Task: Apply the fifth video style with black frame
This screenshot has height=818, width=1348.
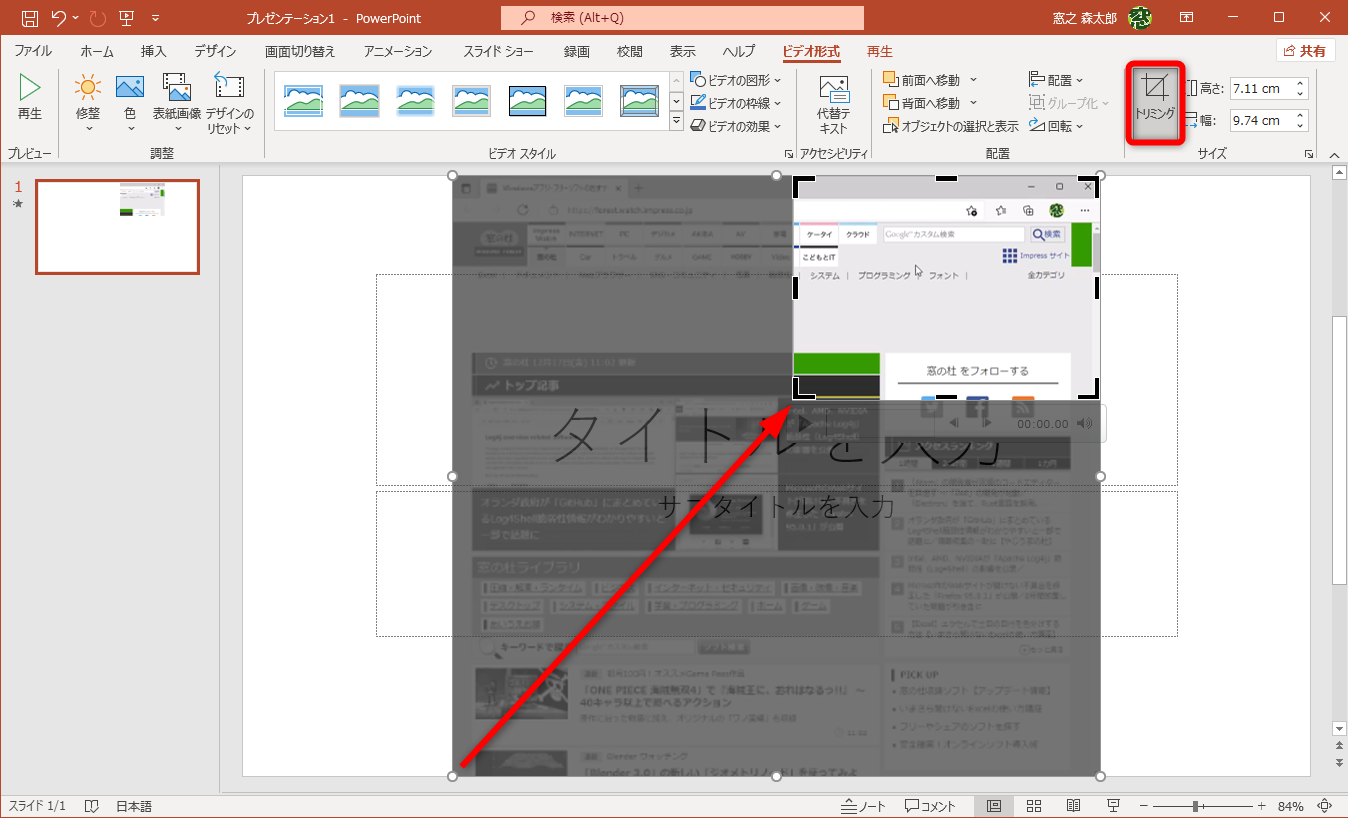Action: pos(527,100)
